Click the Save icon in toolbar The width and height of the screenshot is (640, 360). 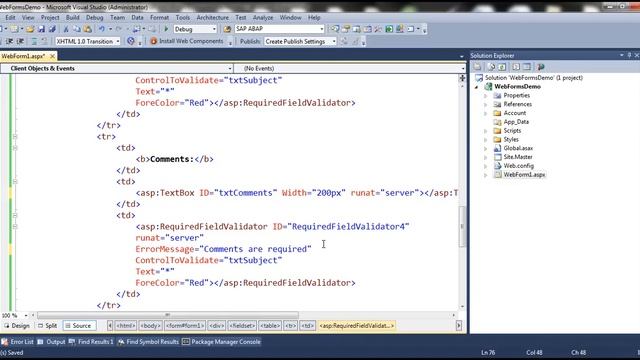(x=41, y=29)
